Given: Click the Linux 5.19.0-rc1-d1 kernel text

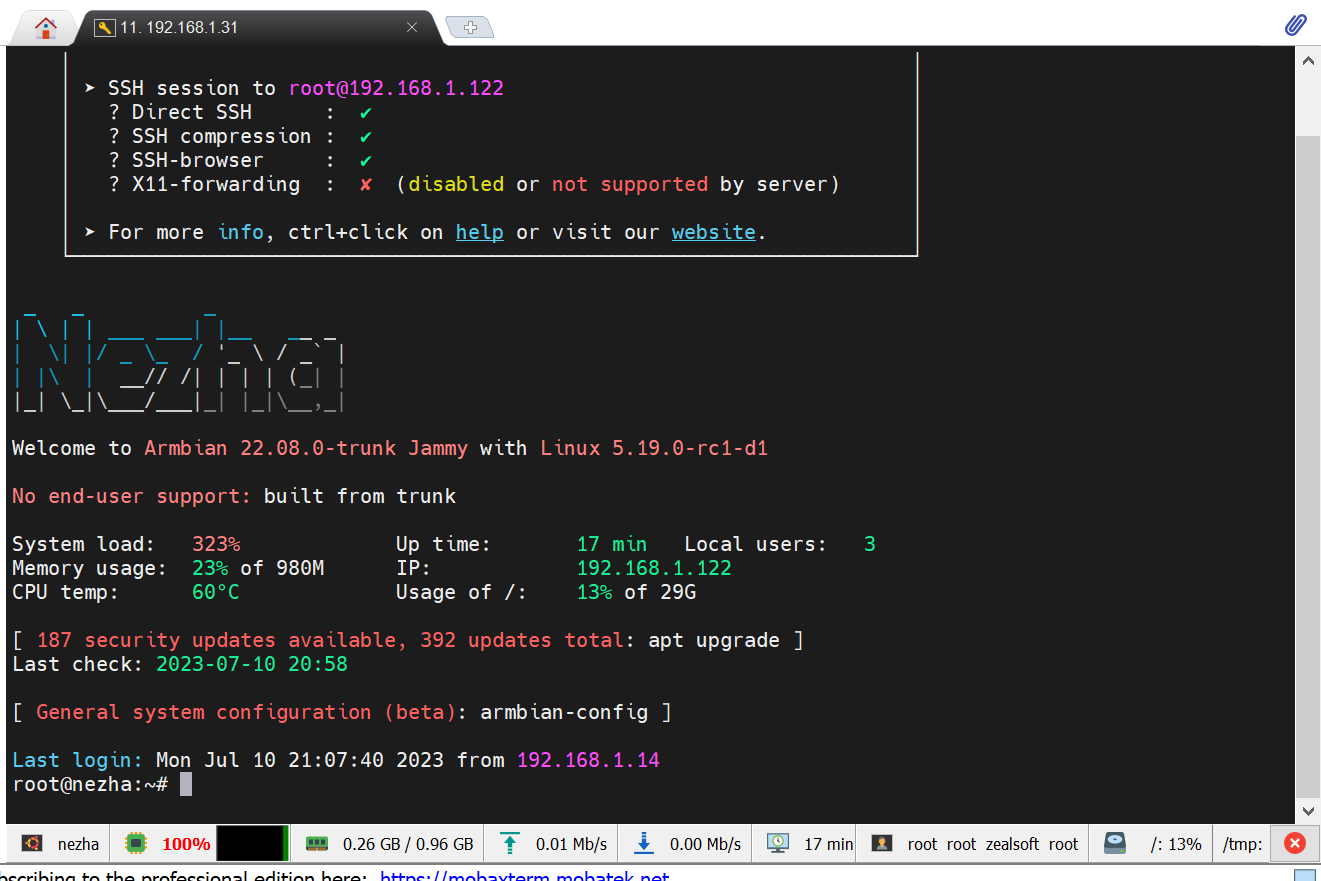Looking at the screenshot, I should click(x=654, y=448).
